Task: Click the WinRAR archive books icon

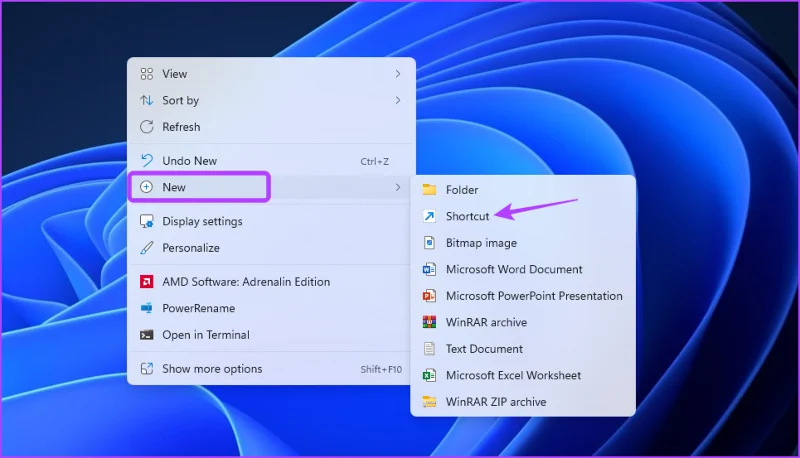Action: (429, 322)
